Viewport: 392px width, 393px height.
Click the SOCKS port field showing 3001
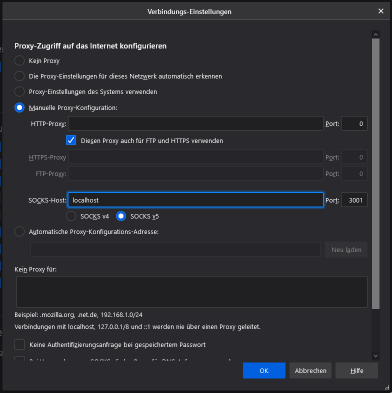click(354, 200)
